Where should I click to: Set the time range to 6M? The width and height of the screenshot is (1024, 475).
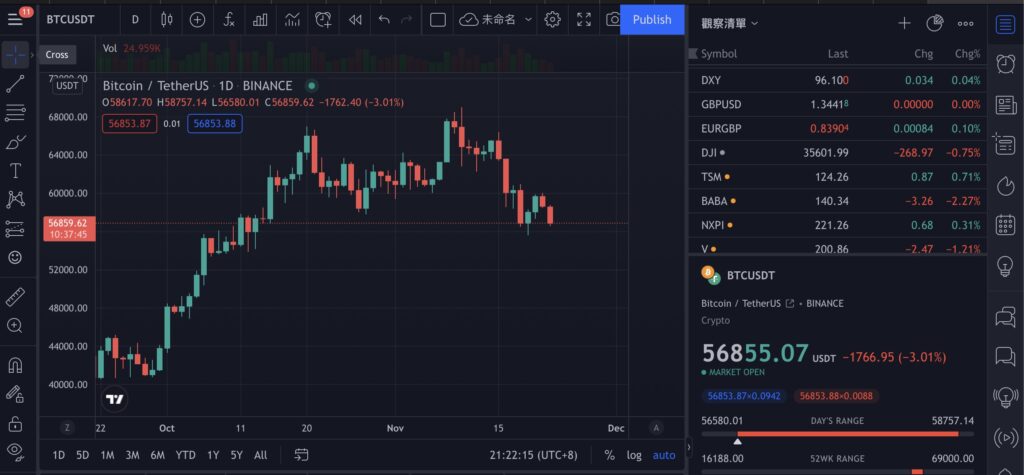(157, 455)
